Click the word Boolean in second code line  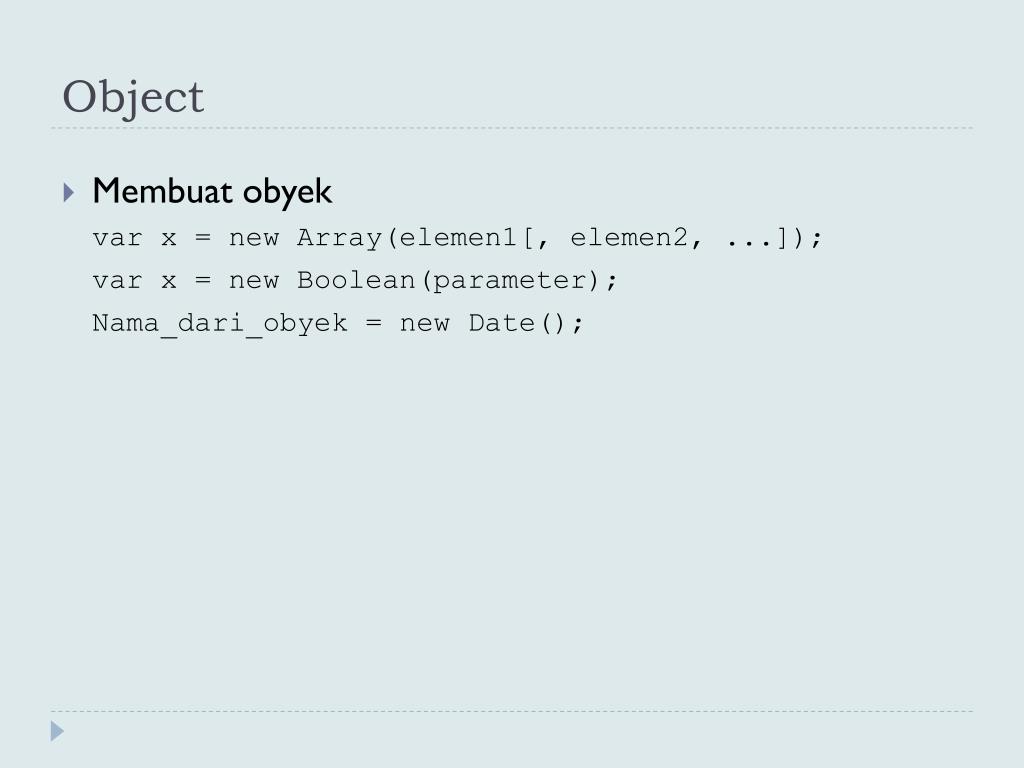[357, 281]
